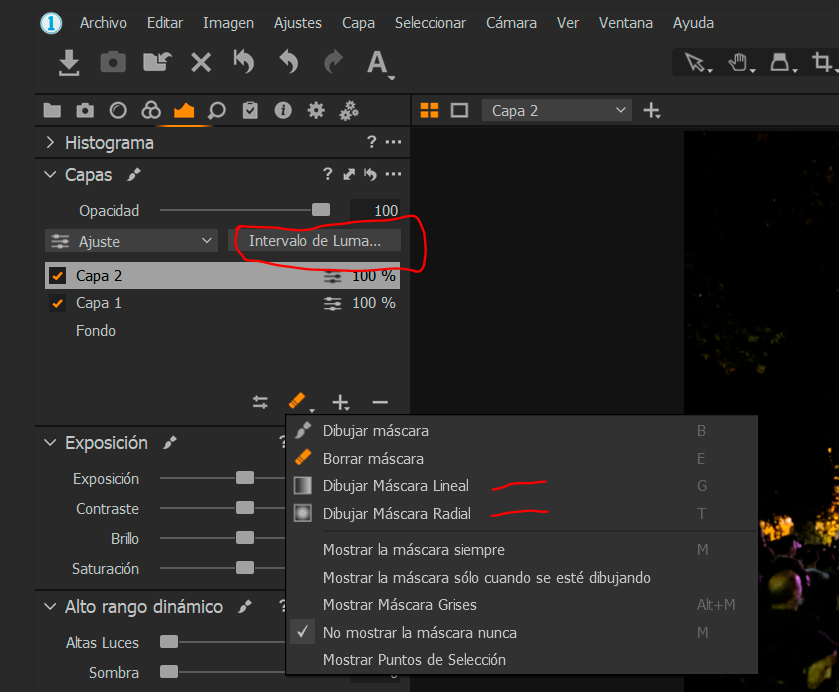Click the Opacidad slider handle
Screen dimensions: 839x692
point(321,210)
